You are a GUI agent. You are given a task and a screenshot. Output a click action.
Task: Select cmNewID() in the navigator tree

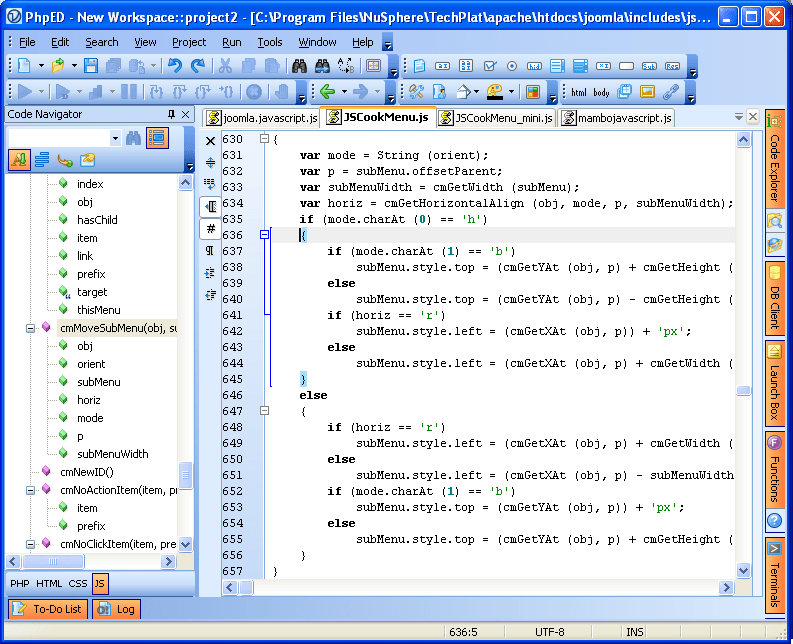87,472
